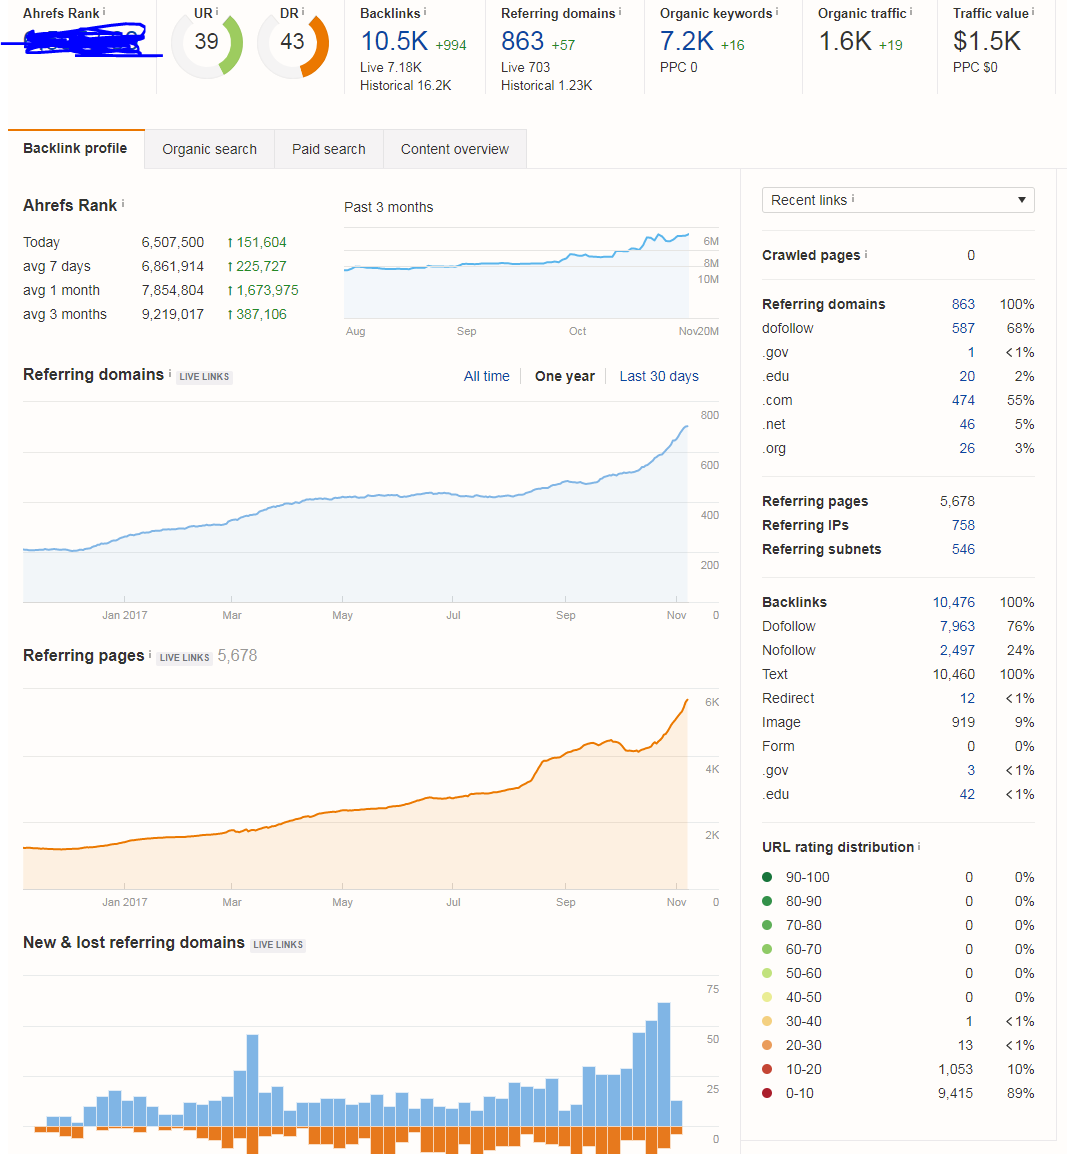Click the Nofollow backlinks count 2,497
1067x1154 pixels.
[x=957, y=651]
